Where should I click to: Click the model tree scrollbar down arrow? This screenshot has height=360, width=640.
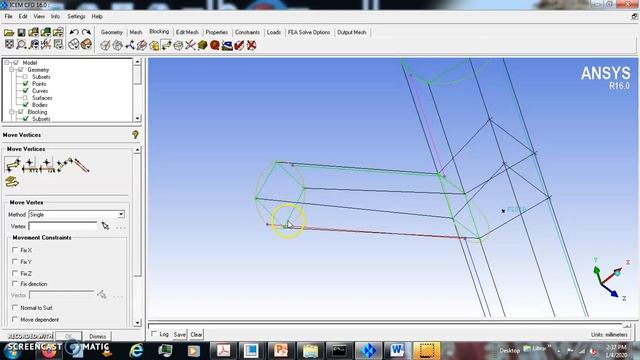click(x=138, y=118)
